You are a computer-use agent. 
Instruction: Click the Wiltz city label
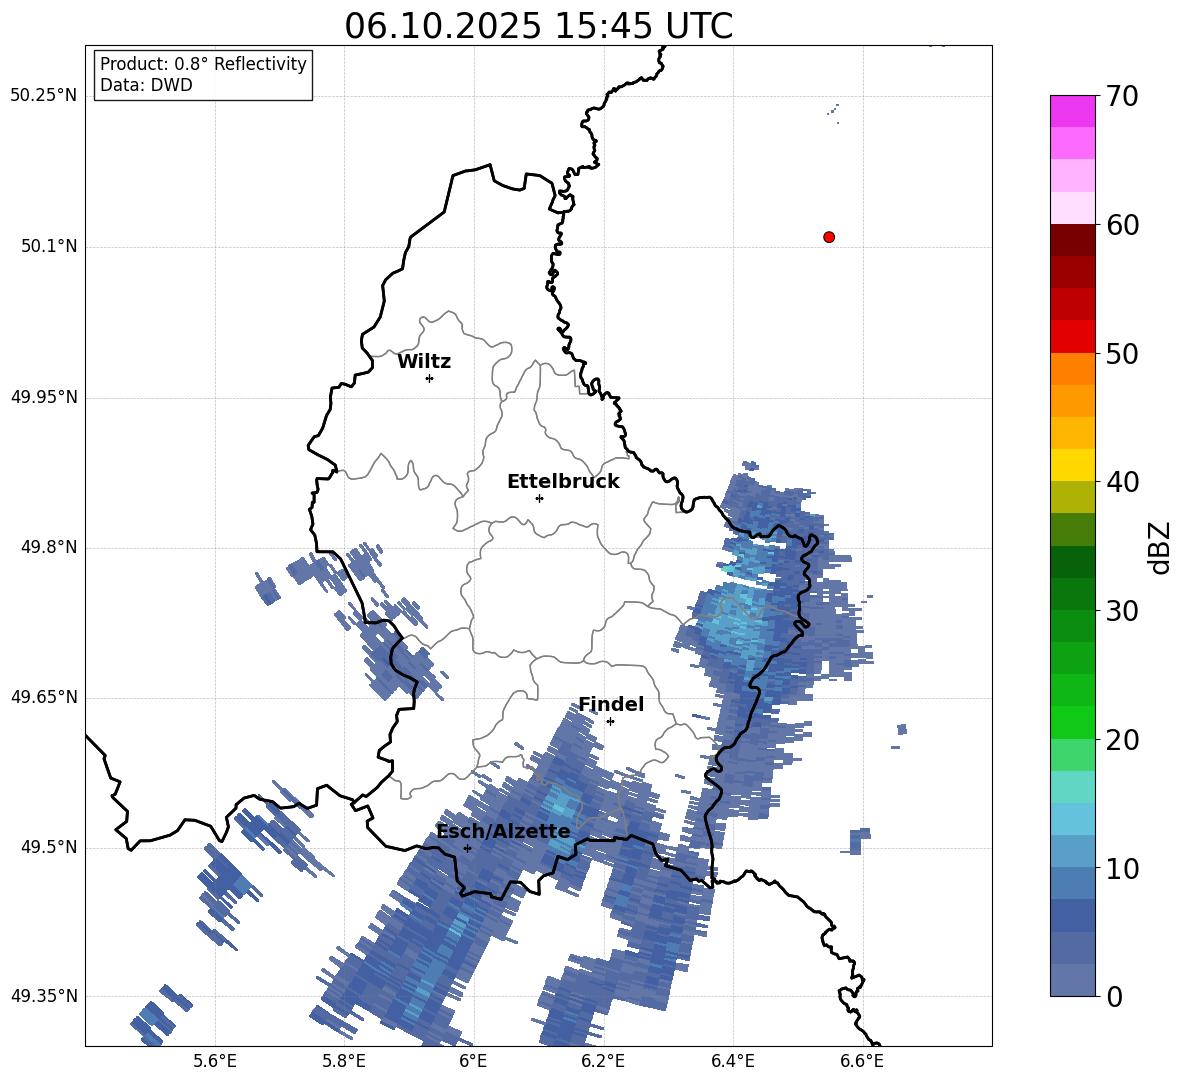424,362
